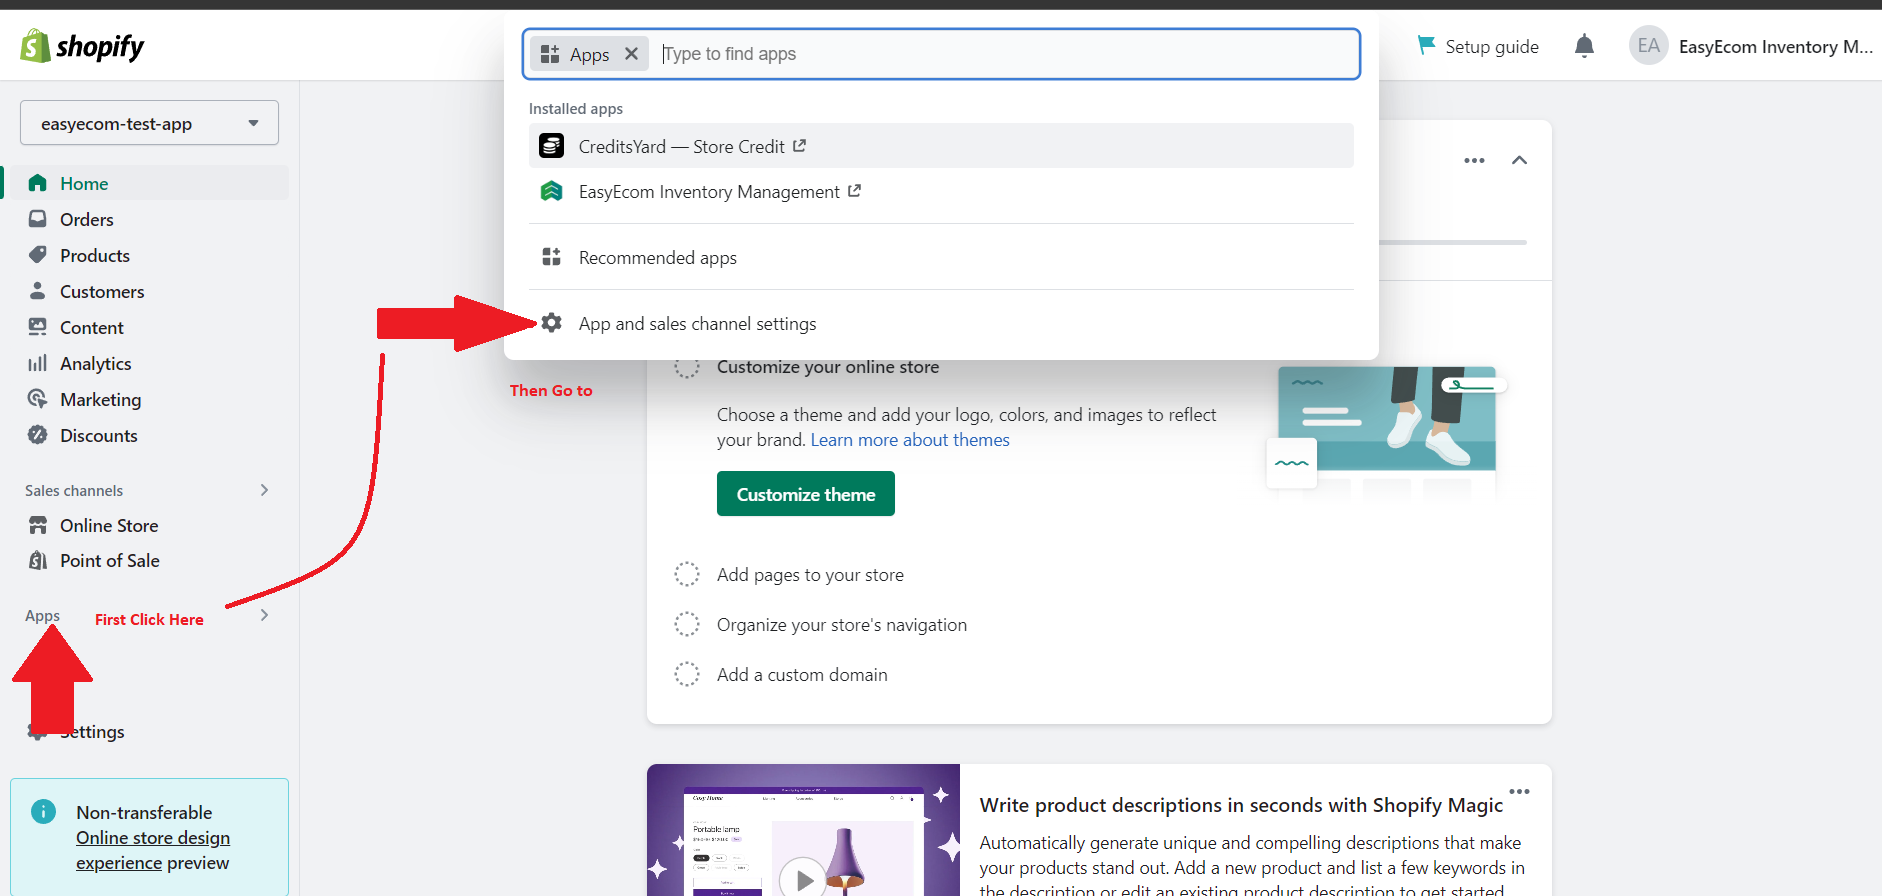Click the Discounts badge icon
Viewport: 1882px width, 896px height.
click(38, 435)
